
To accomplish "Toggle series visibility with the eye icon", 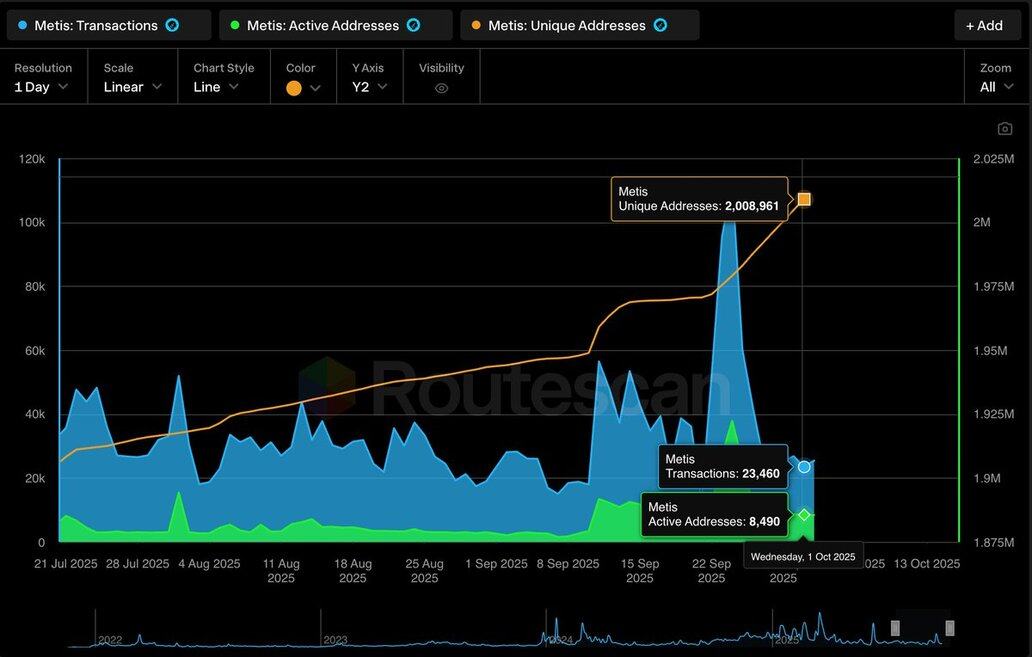I will pyautogui.click(x=441, y=88).
